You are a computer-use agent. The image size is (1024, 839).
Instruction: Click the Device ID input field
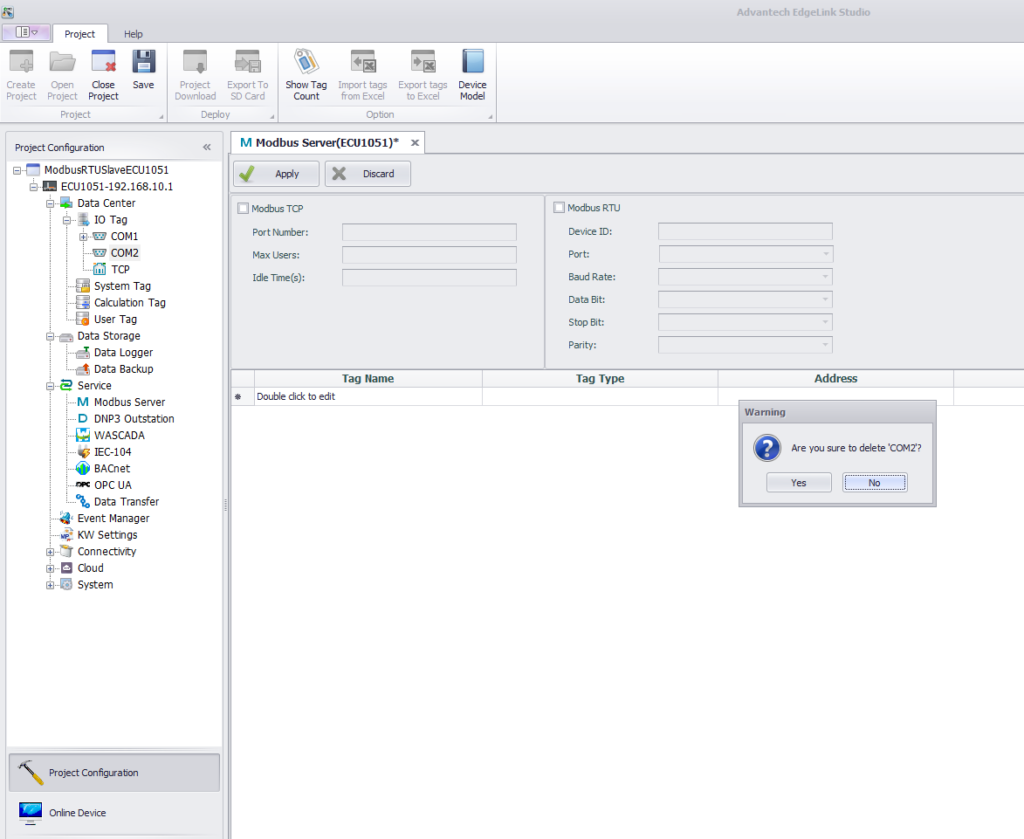click(745, 231)
